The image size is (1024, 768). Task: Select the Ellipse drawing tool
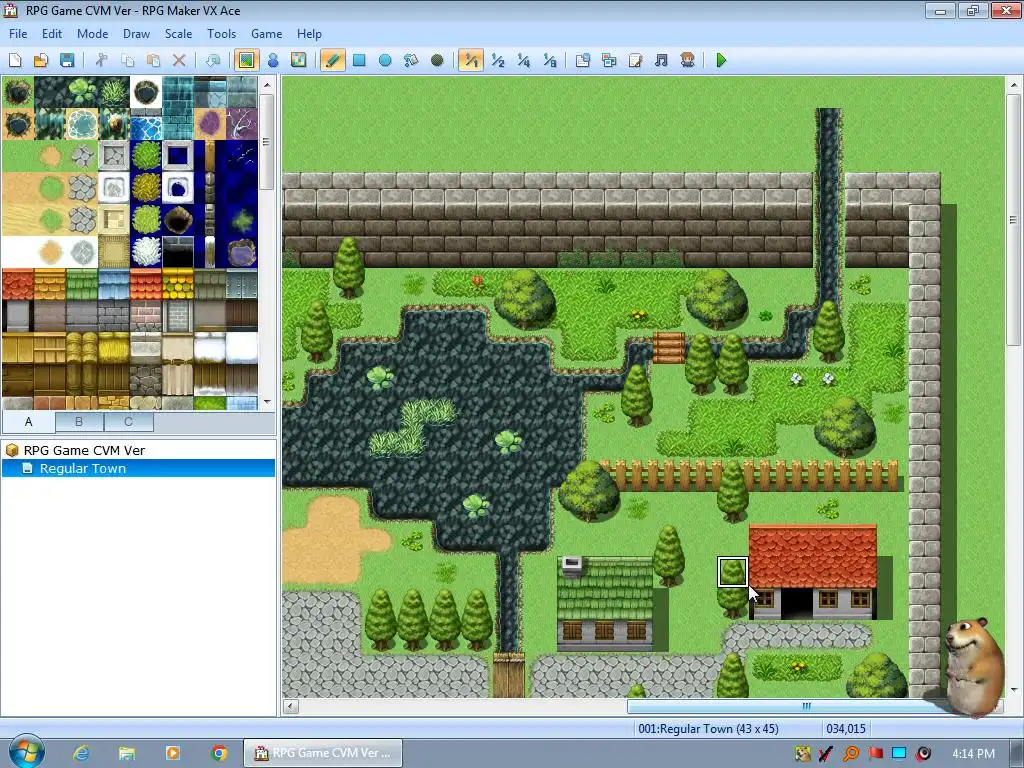385,60
